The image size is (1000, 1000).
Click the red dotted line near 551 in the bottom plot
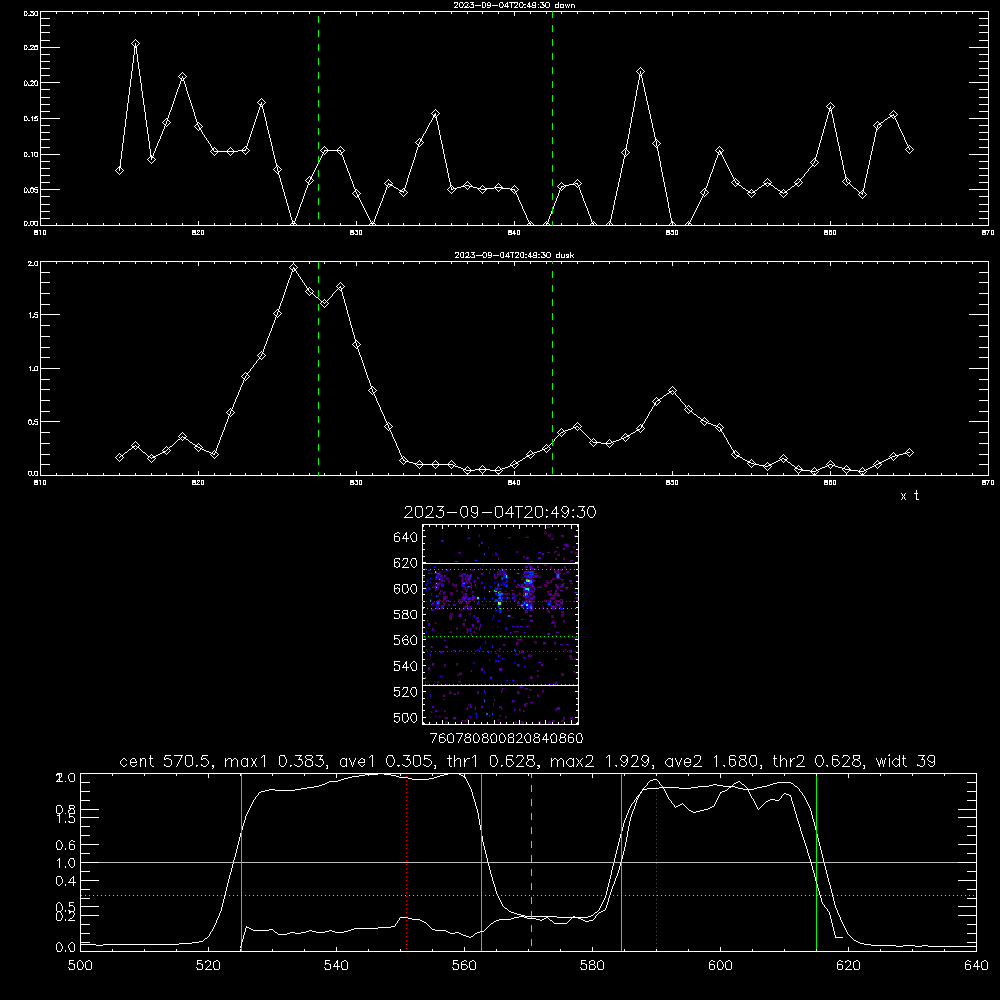click(407, 861)
